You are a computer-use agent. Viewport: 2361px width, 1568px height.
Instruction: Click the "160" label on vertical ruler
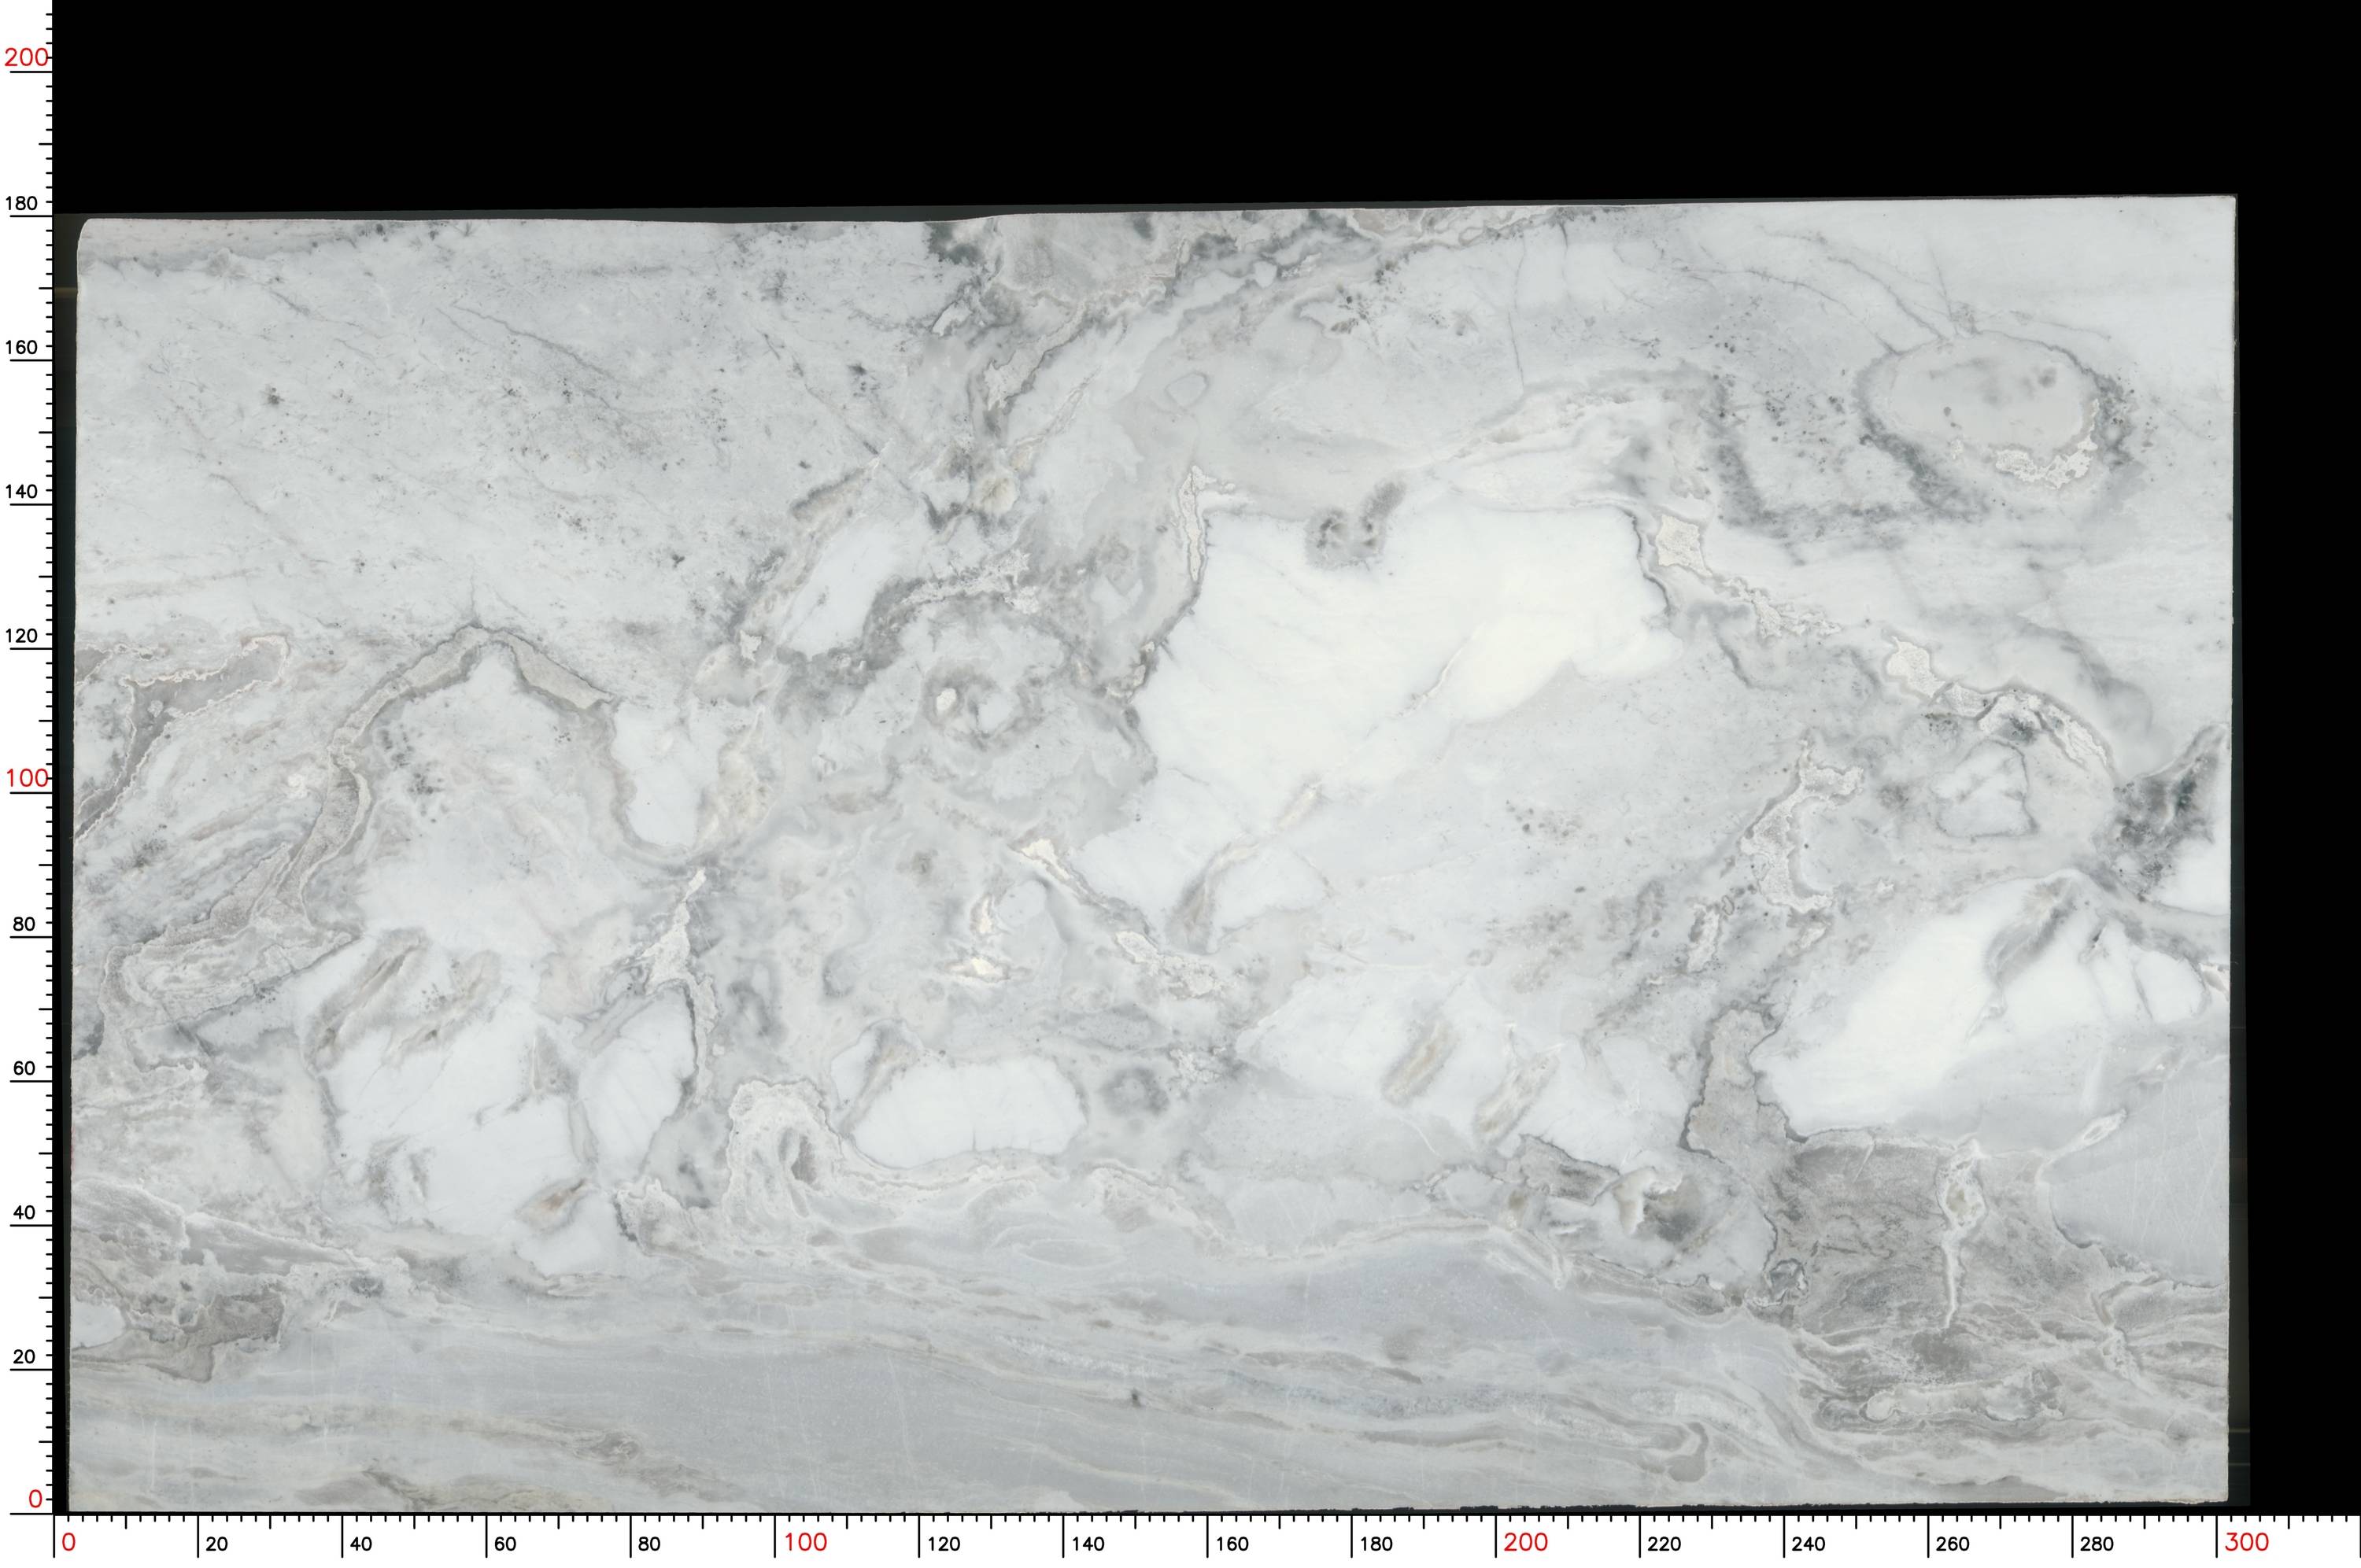click(x=22, y=347)
